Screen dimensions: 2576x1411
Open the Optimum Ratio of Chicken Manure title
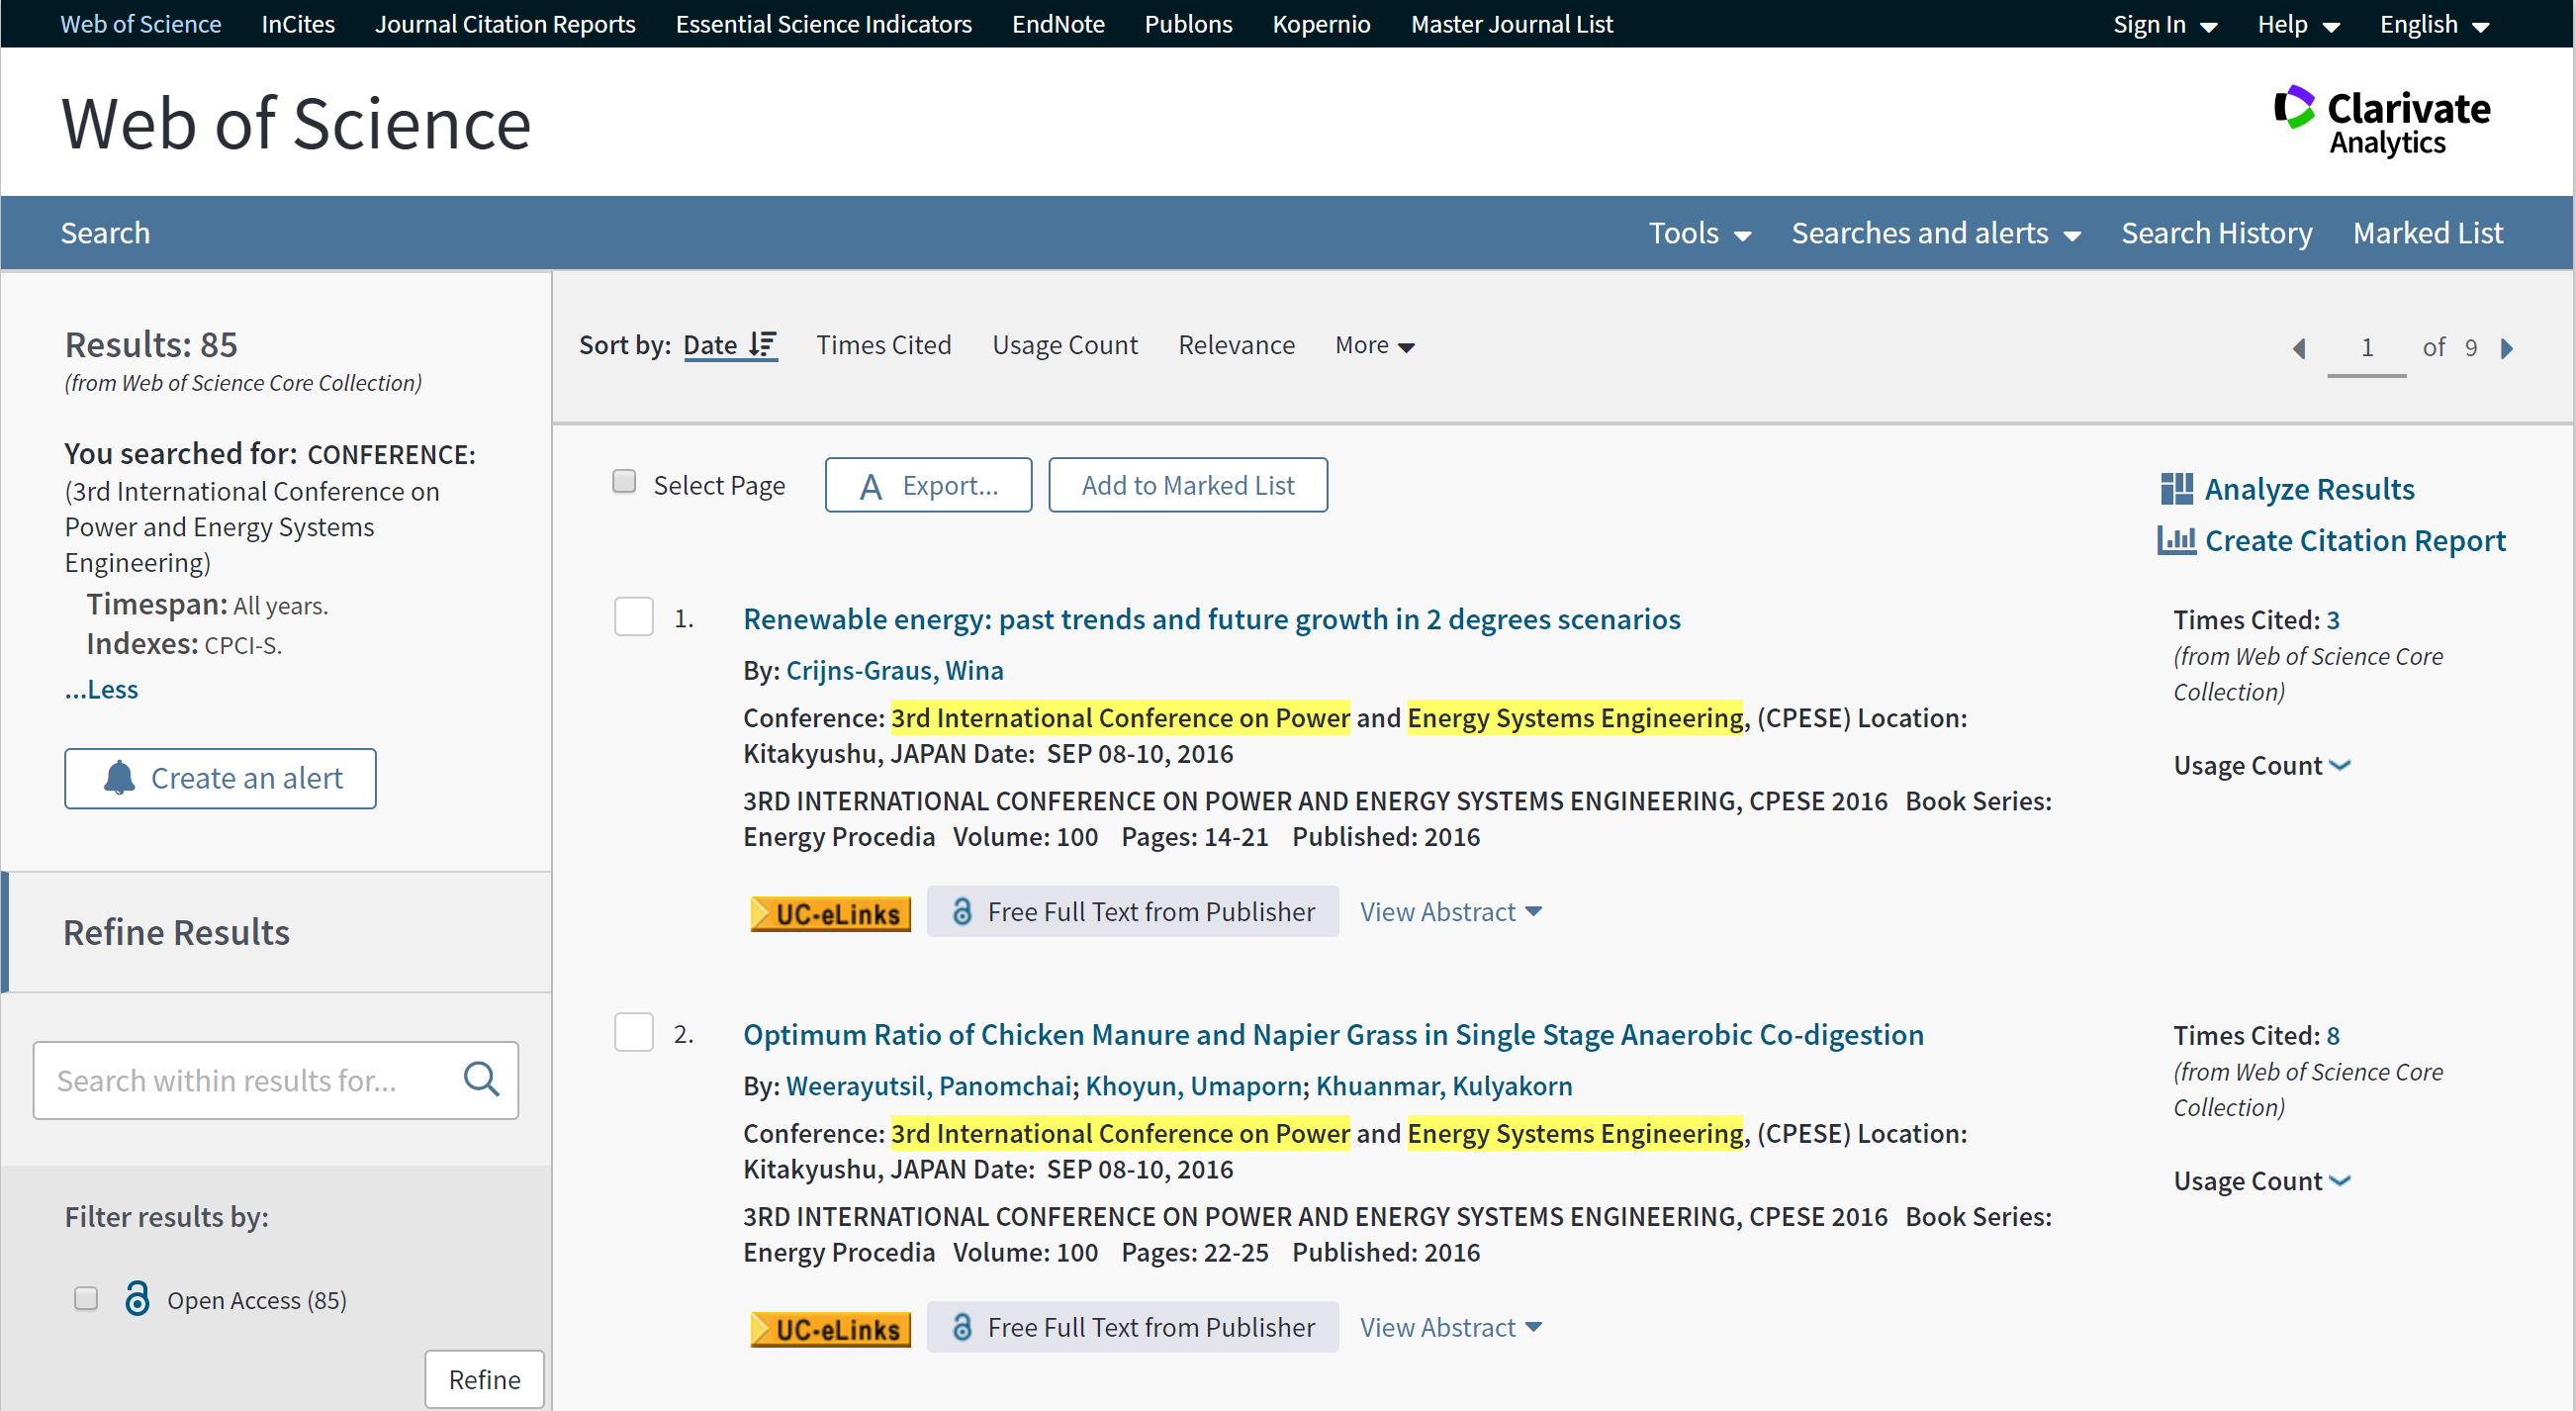[x=1333, y=1034]
